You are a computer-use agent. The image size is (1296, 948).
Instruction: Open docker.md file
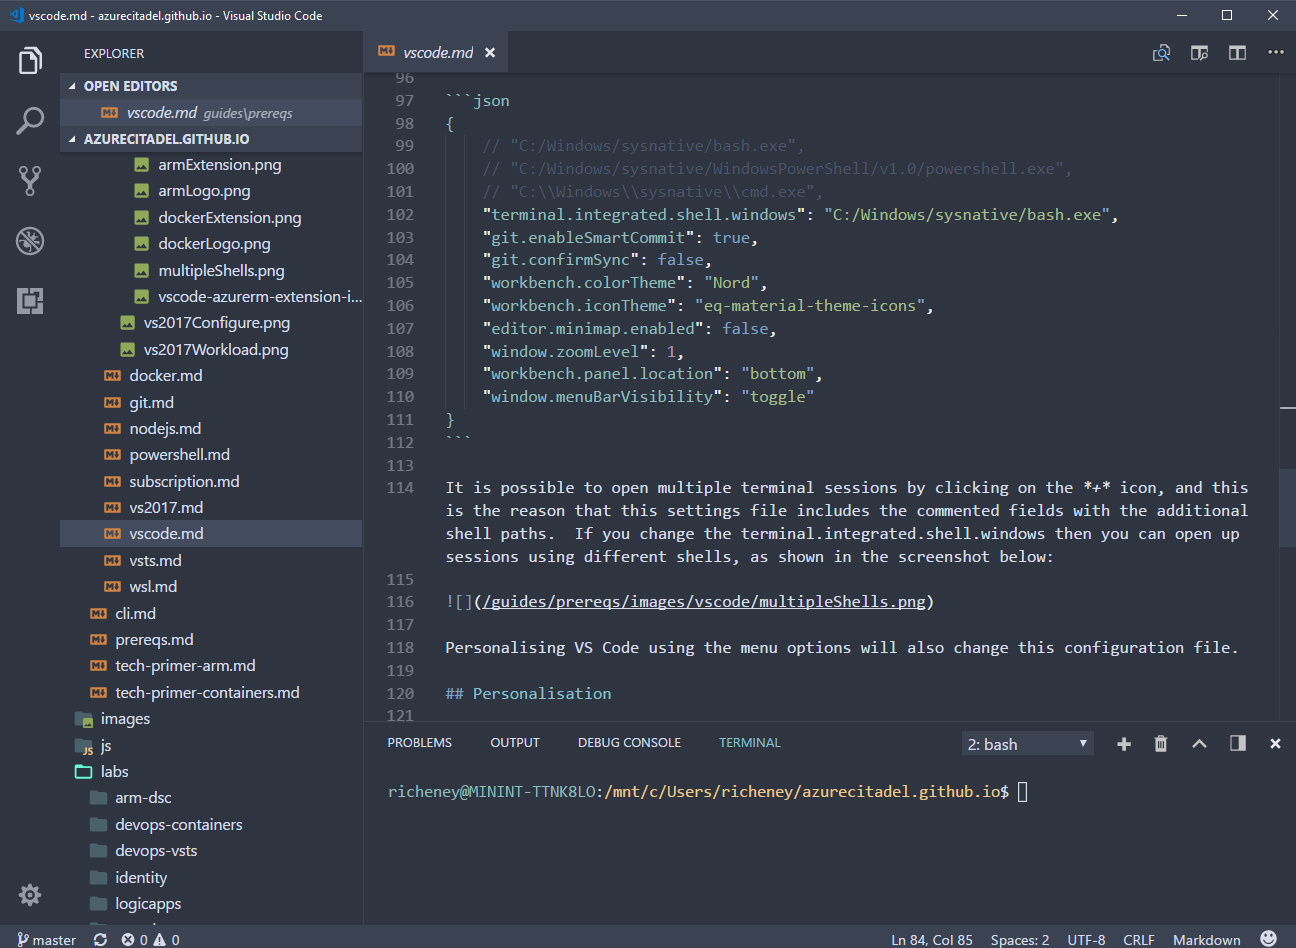211,376
